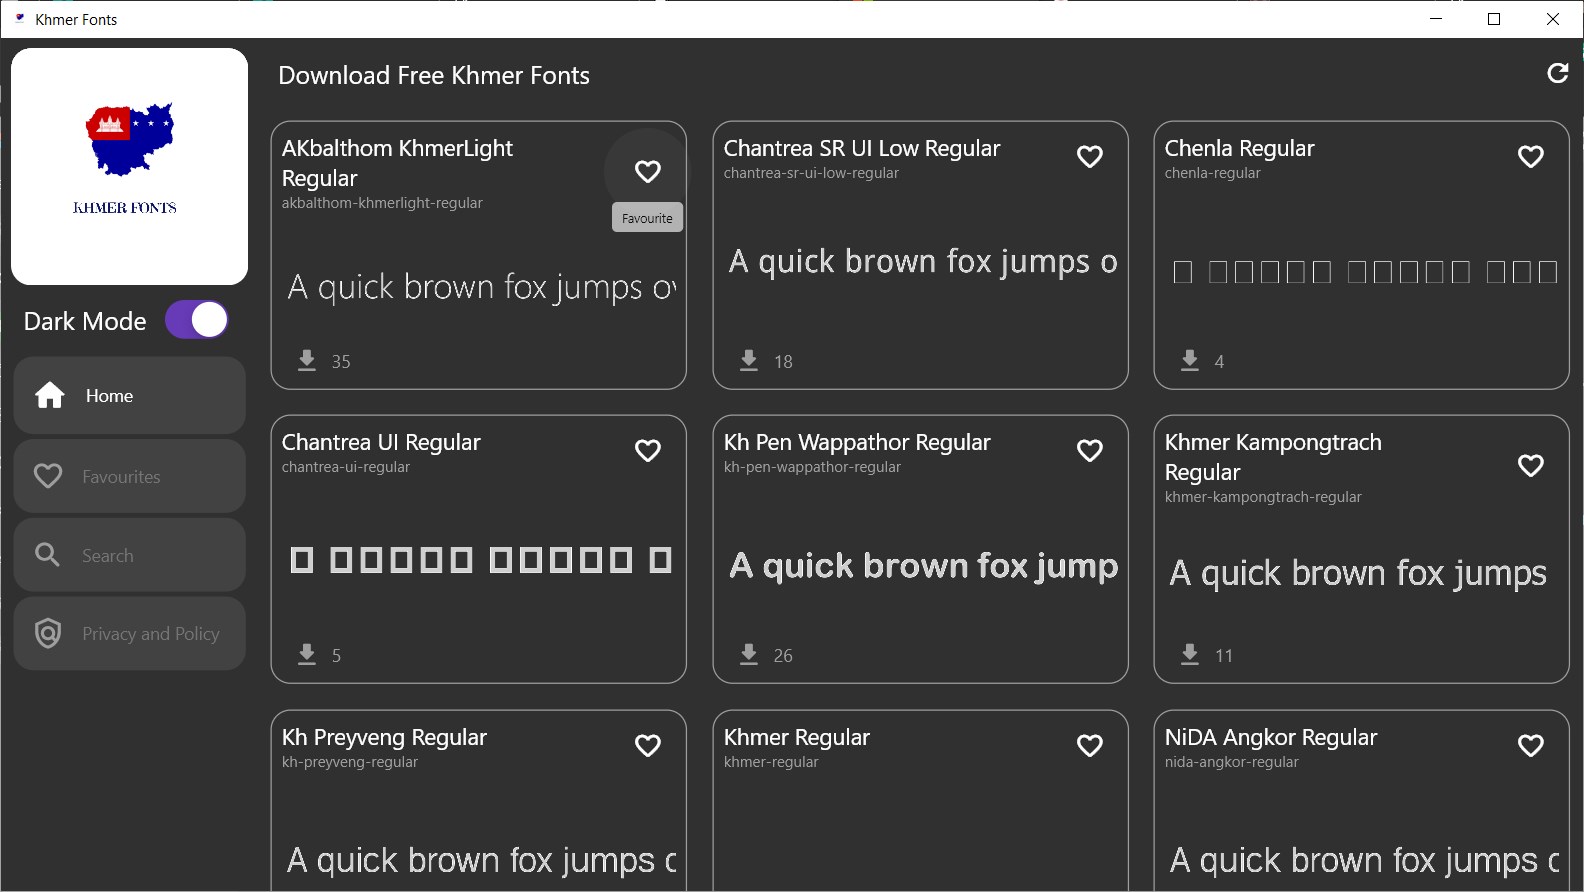Image resolution: width=1584 pixels, height=892 pixels.
Task: Click the download icon on Chenla Regular
Action: pos(1190,360)
